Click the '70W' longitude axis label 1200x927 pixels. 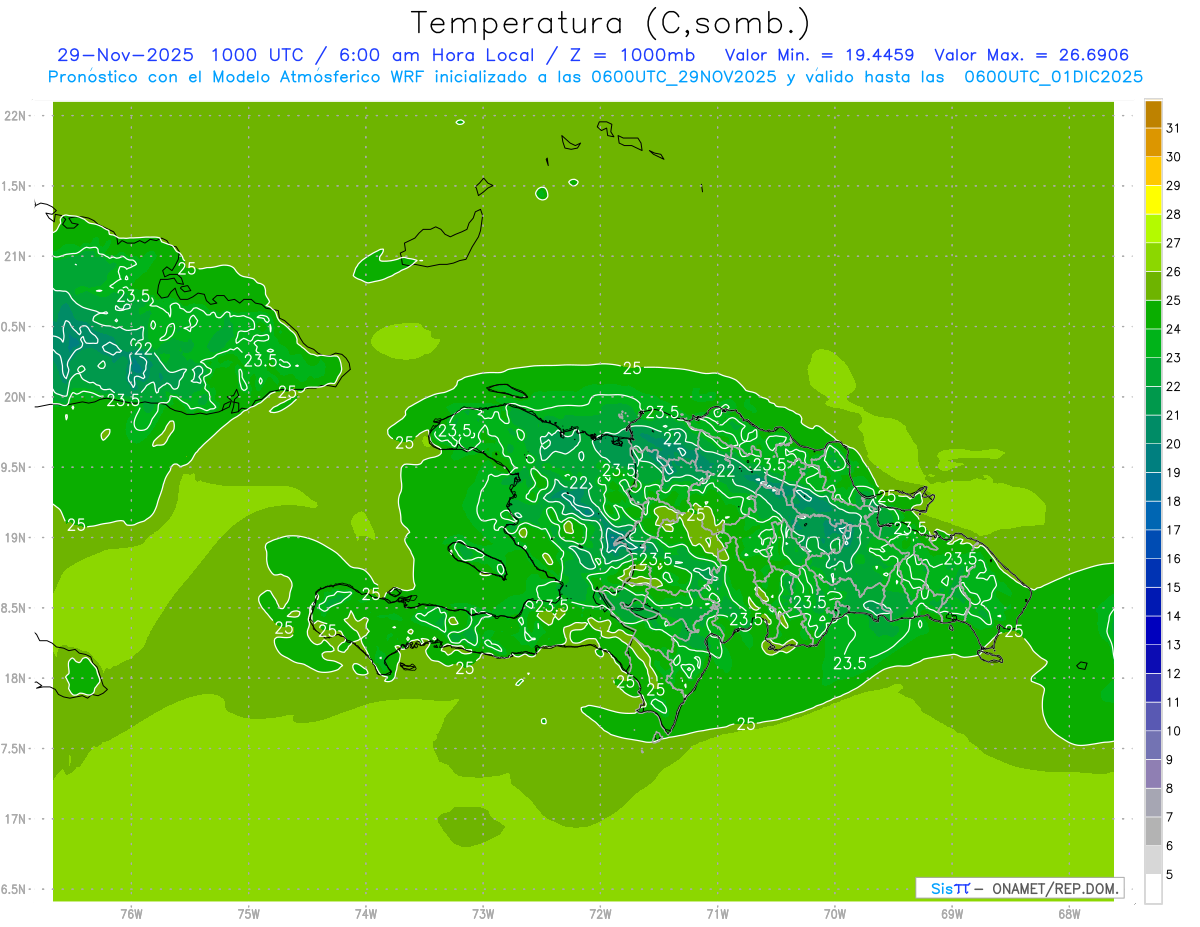pyautogui.click(x=835, y=914)
